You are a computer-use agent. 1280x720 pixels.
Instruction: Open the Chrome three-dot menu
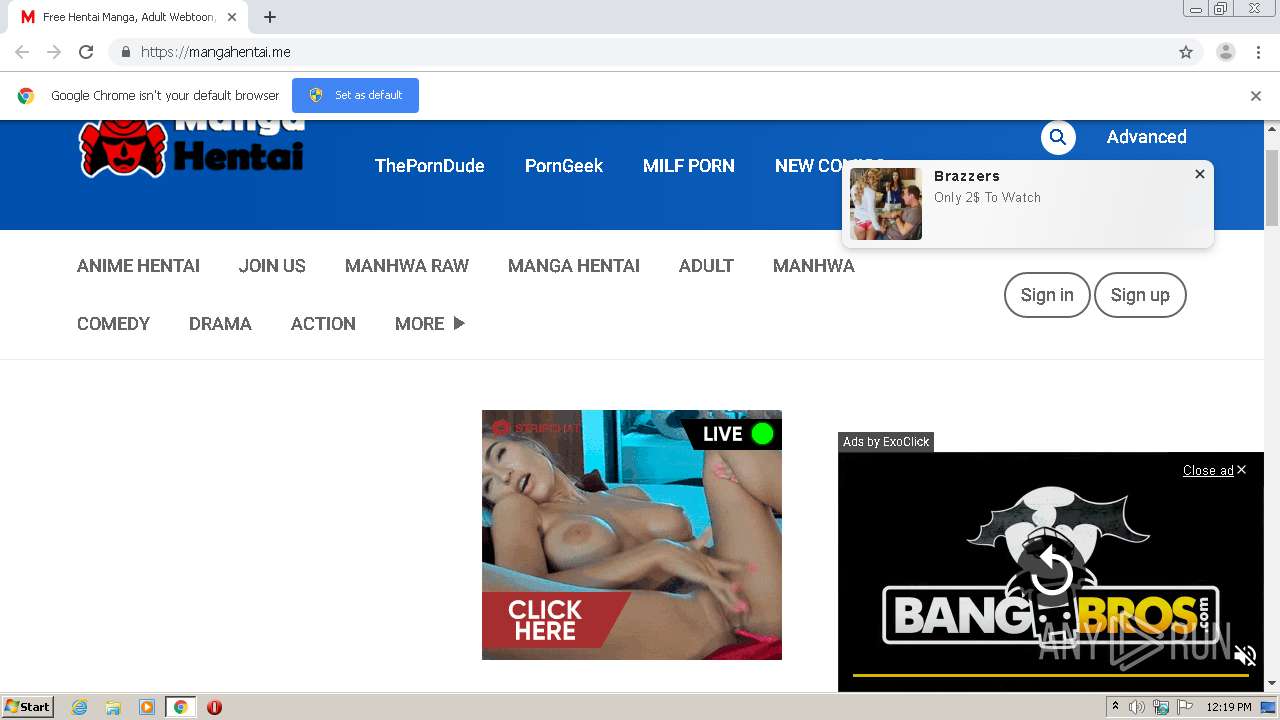tap(1258, 52)
